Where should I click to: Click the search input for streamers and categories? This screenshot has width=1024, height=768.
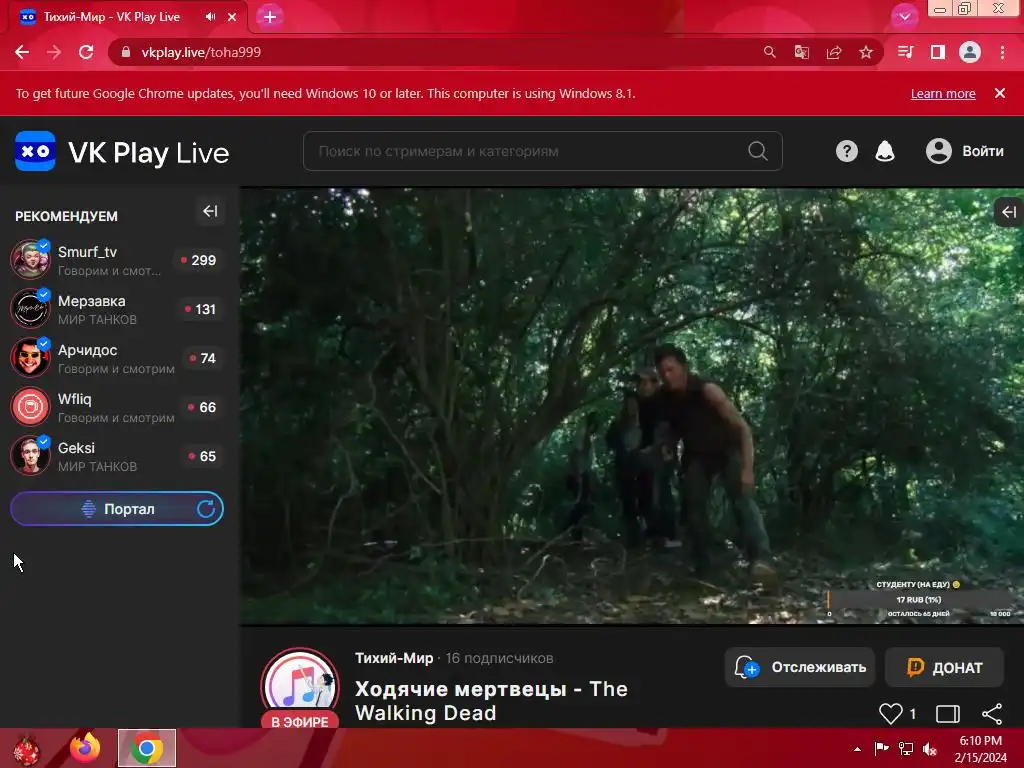click(543, 151)
